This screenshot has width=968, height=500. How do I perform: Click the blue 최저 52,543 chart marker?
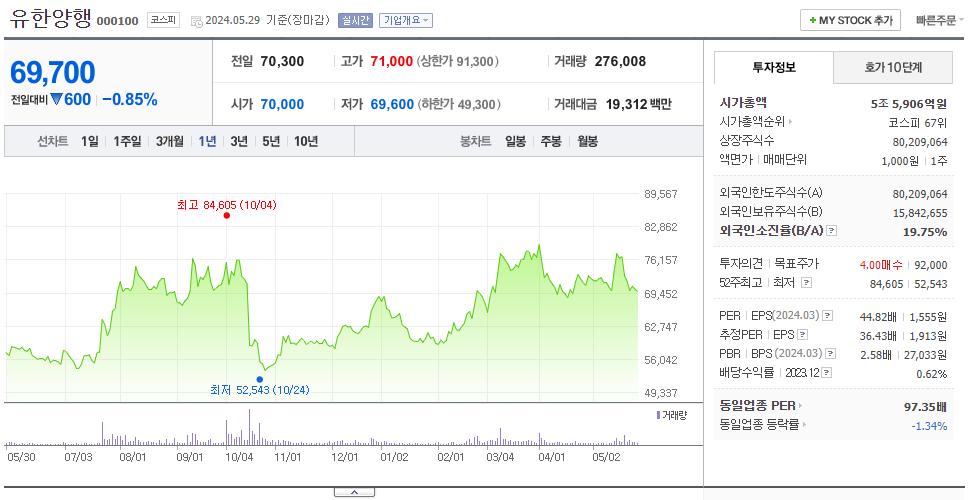coord(259,380)
